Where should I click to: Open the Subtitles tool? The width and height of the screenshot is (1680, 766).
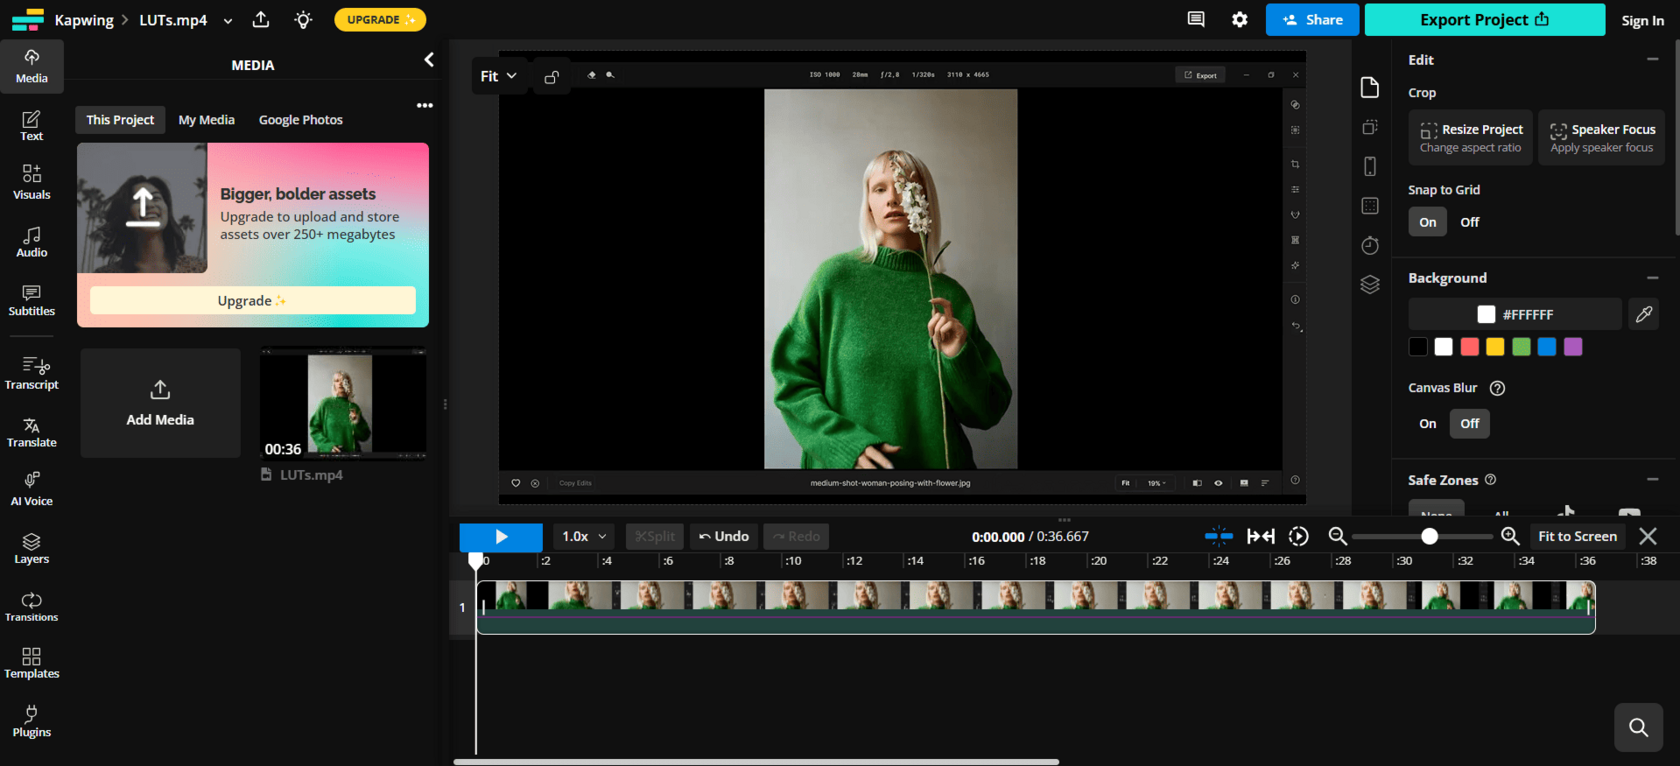coord(31,300)
